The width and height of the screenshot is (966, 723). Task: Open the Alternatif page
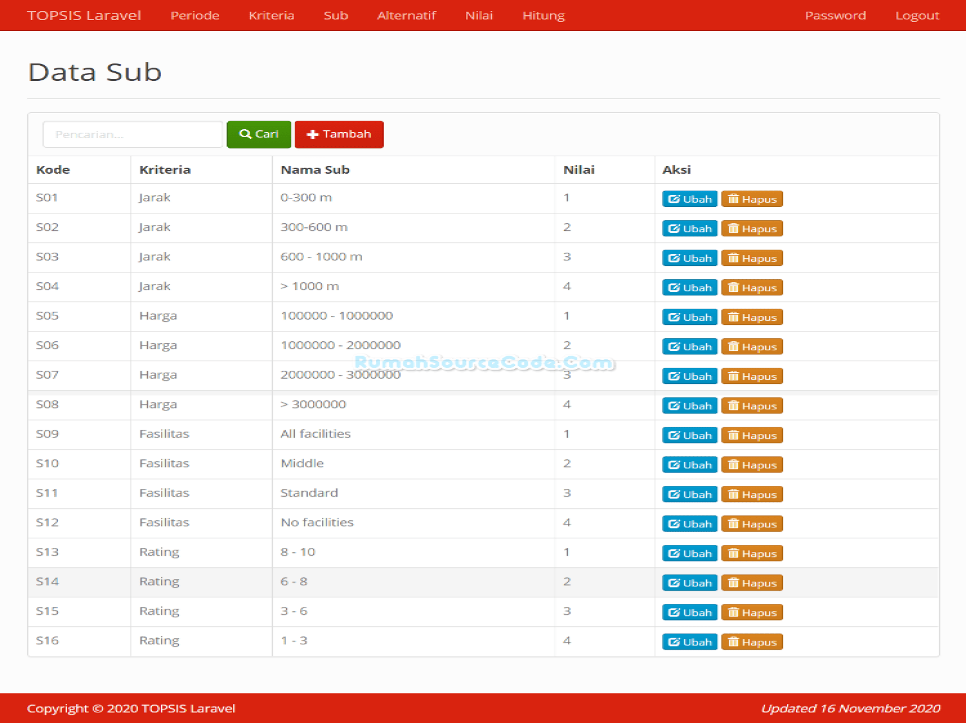tap(406, 15)
